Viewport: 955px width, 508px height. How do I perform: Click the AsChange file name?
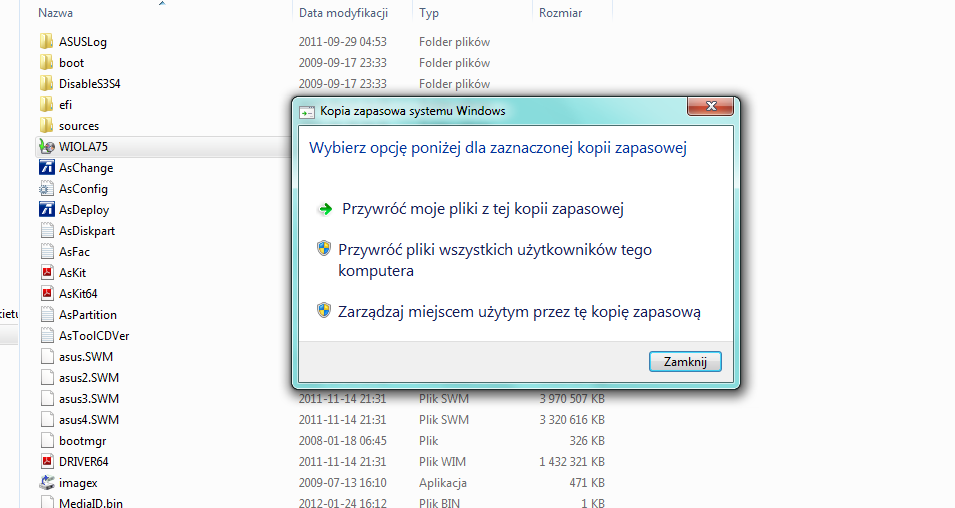(86, 168)
